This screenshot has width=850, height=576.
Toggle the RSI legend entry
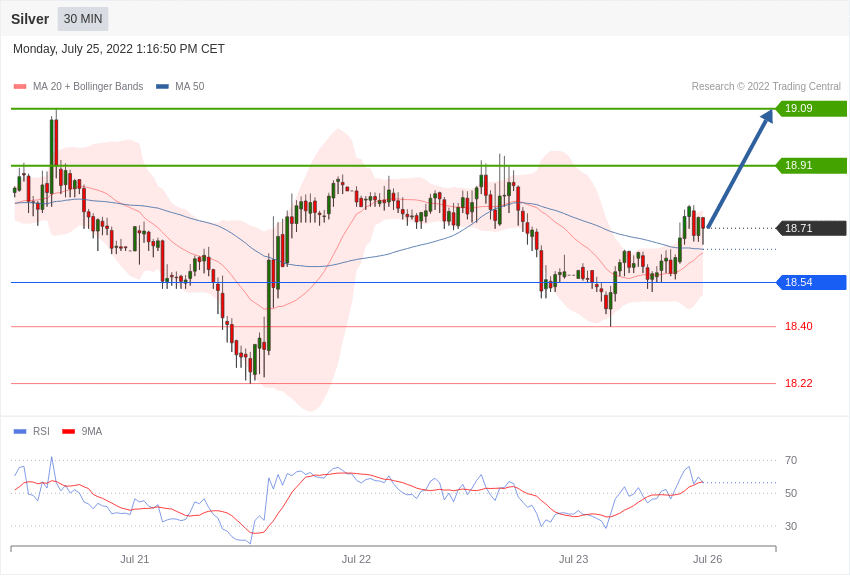click(31, 431)
